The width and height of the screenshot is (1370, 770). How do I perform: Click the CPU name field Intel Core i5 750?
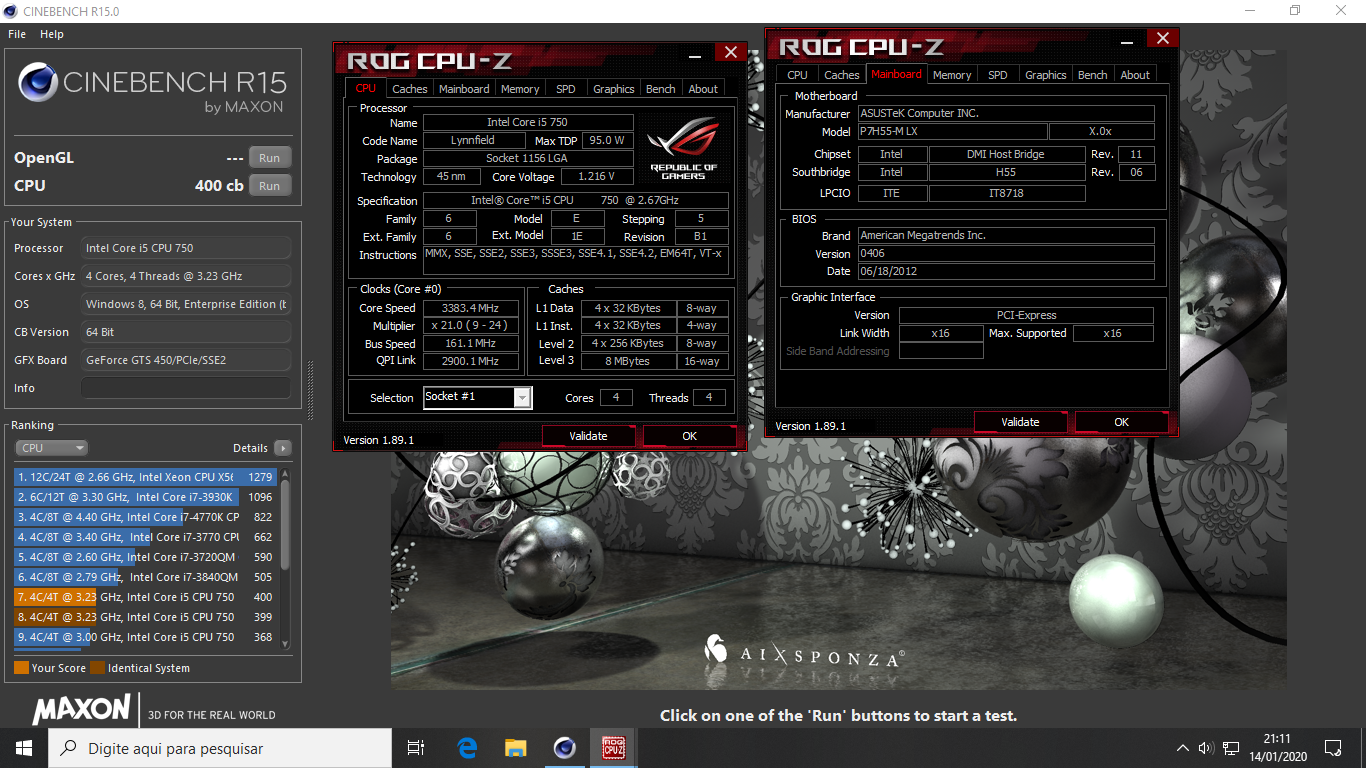[x=527, y=122]
